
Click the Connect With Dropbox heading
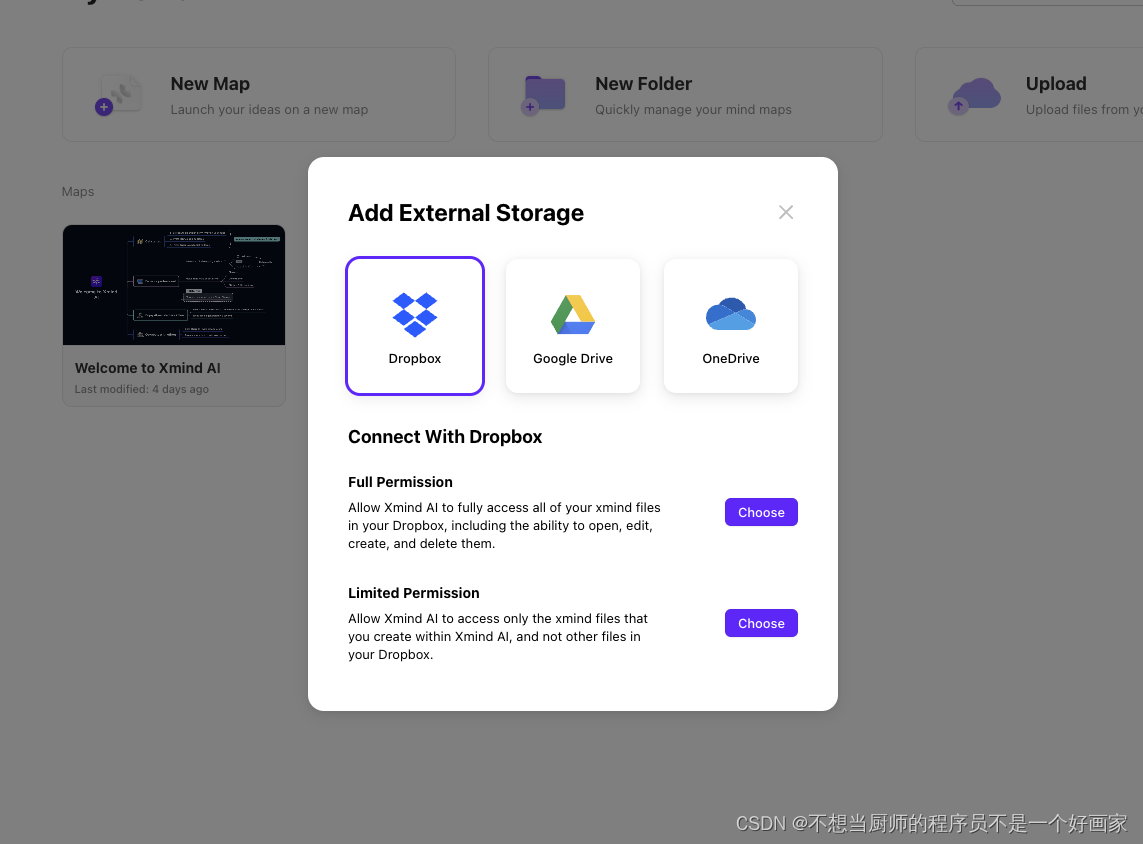[x=445, y=437]
